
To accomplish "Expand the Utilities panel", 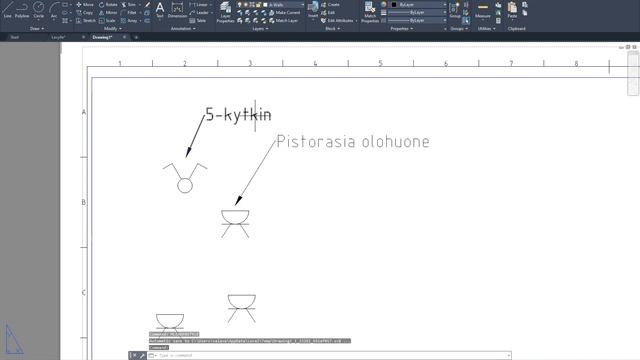I will [x=486, y=29].
